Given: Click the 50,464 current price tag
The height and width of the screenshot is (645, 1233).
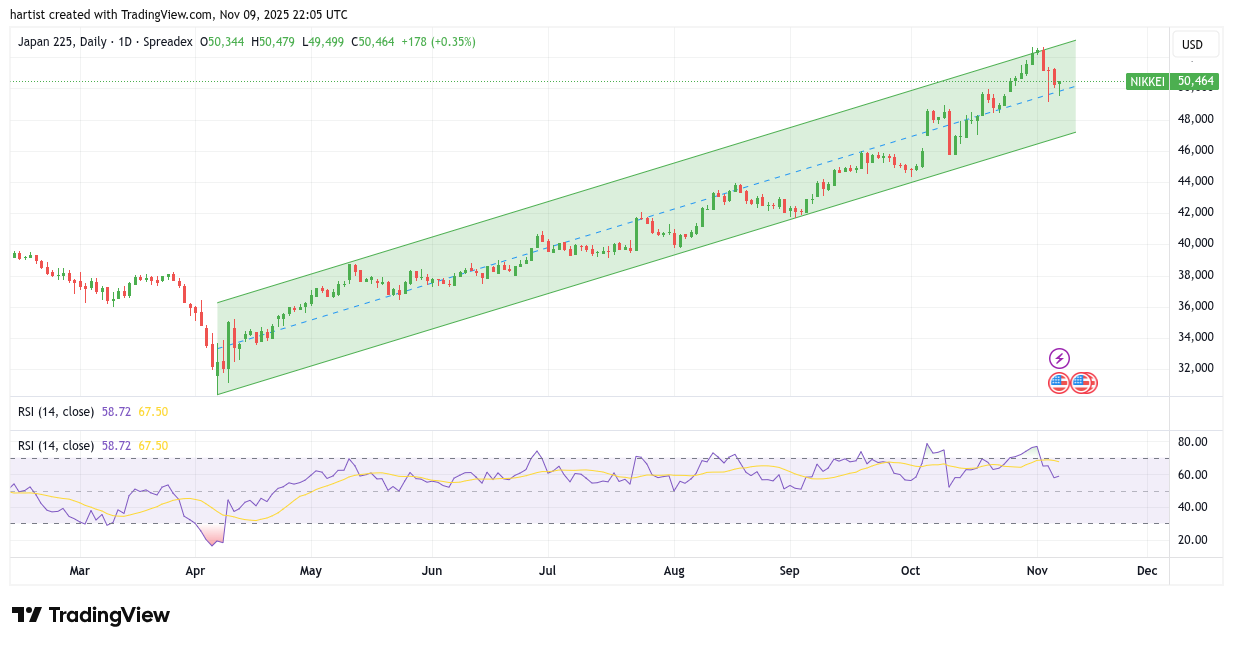Looking at the screenshot, I should 1195,81.
